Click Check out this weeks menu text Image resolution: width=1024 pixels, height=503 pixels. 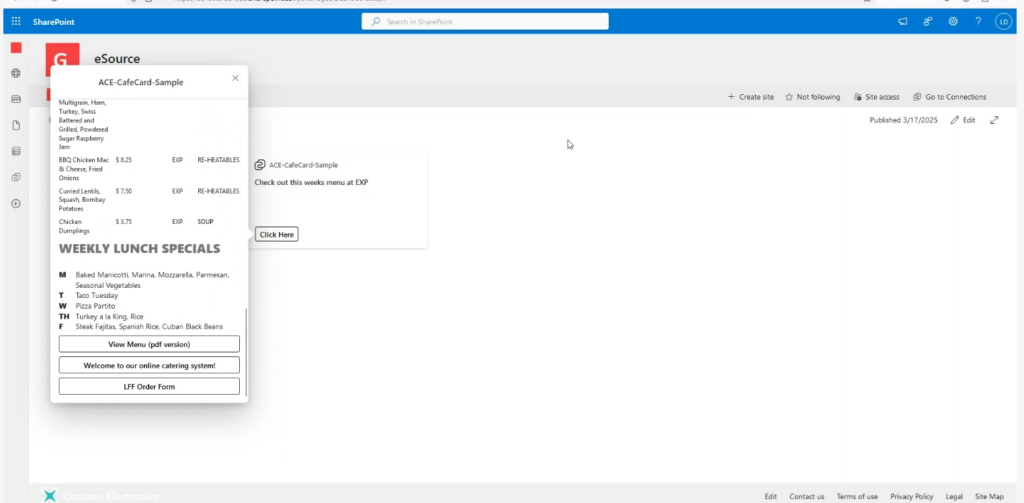click(311, 182)
